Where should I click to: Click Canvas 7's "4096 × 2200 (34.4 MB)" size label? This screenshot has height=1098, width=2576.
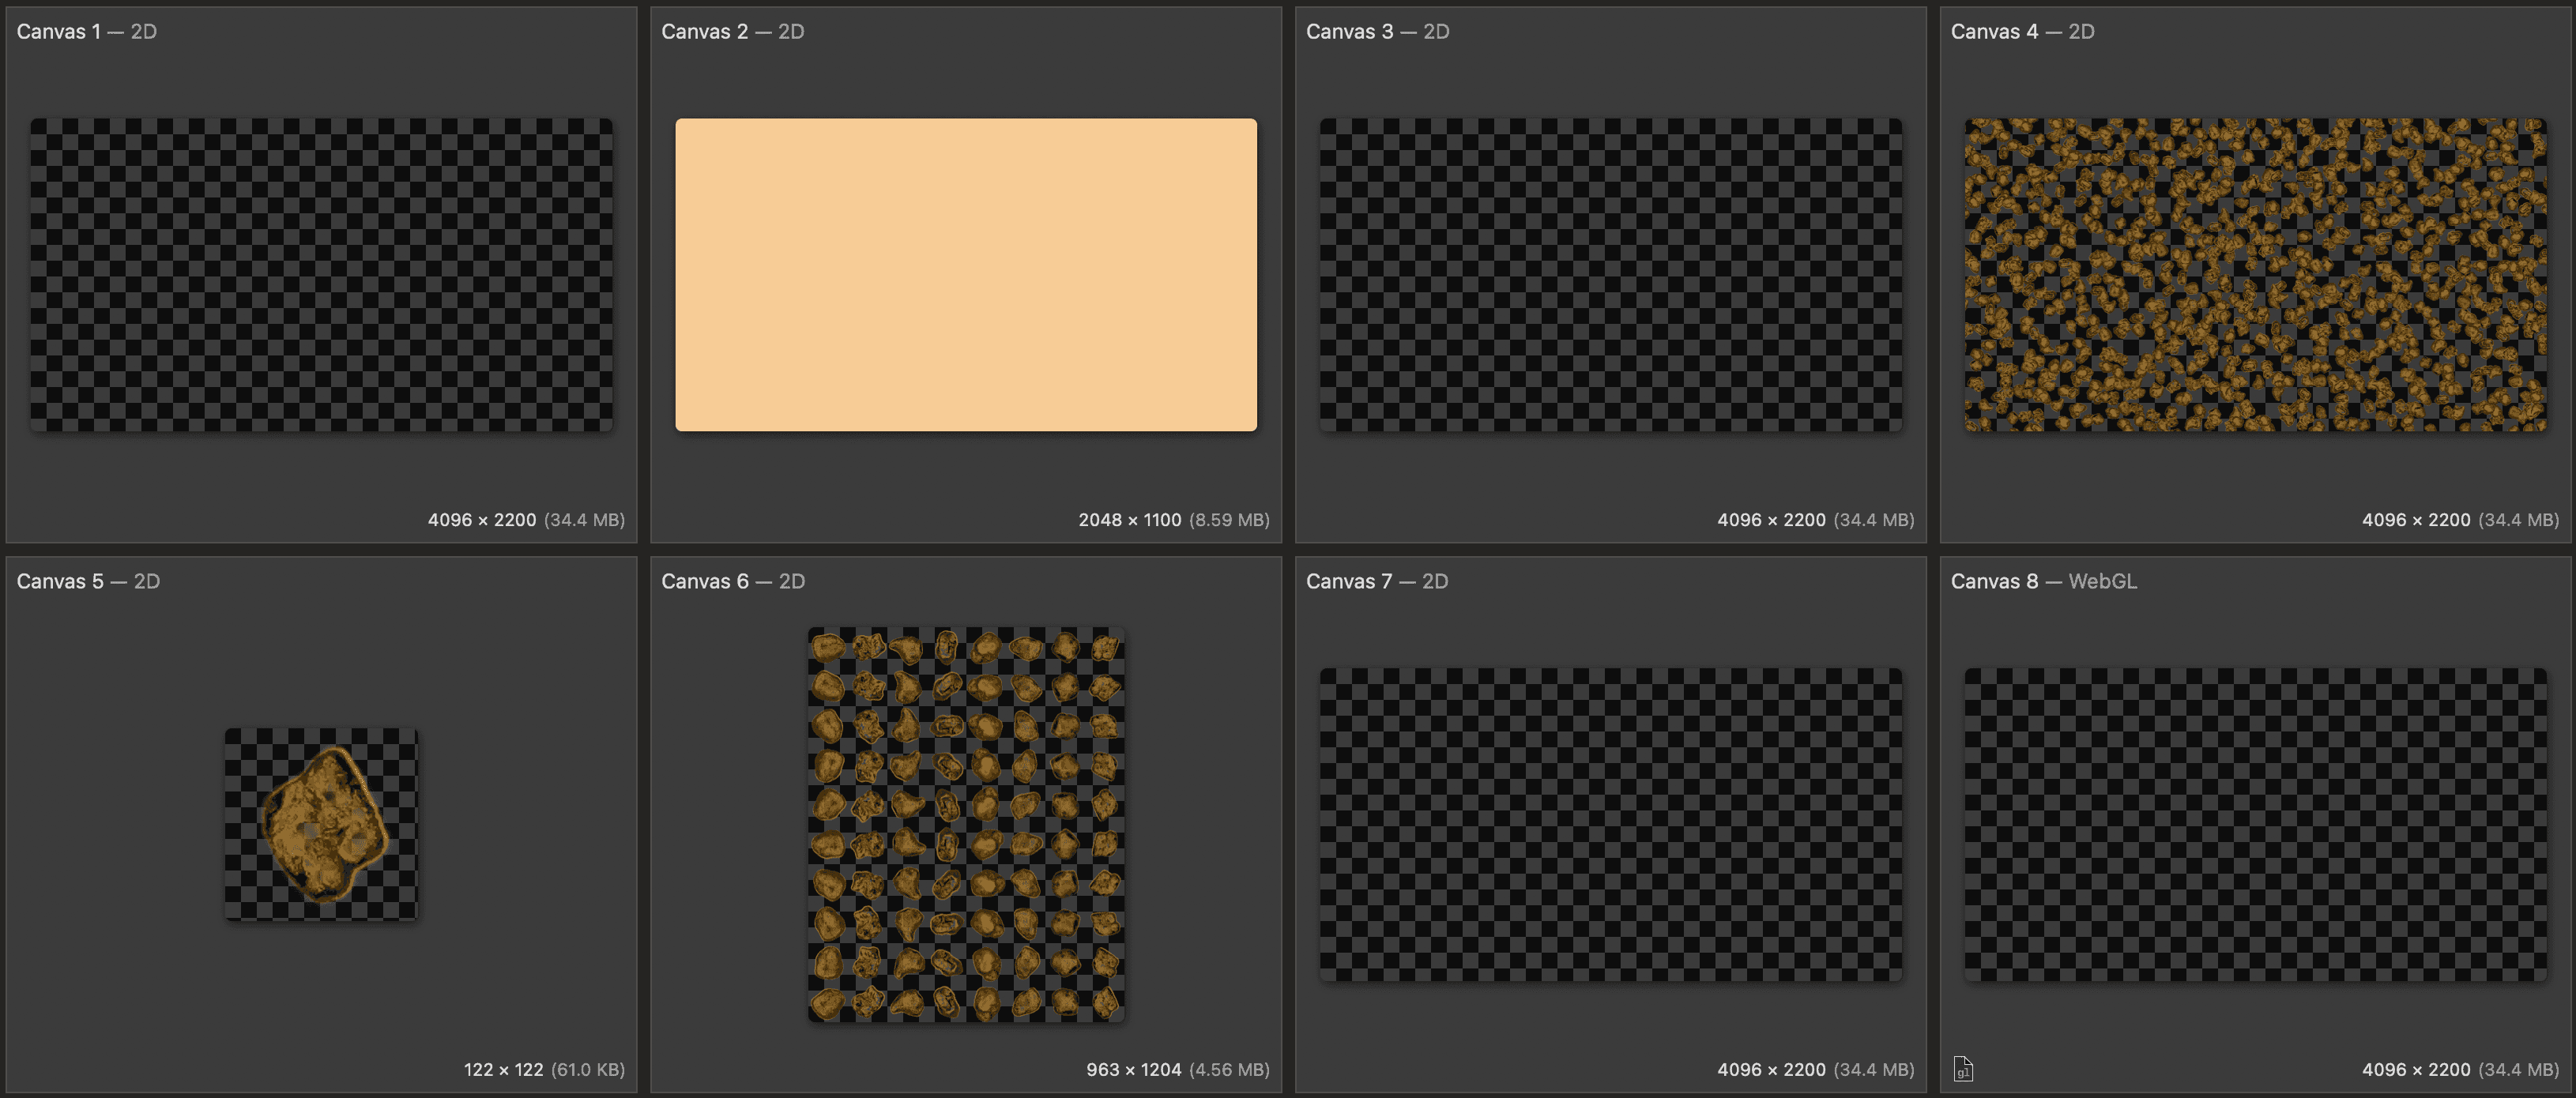coord(1816,1069)
